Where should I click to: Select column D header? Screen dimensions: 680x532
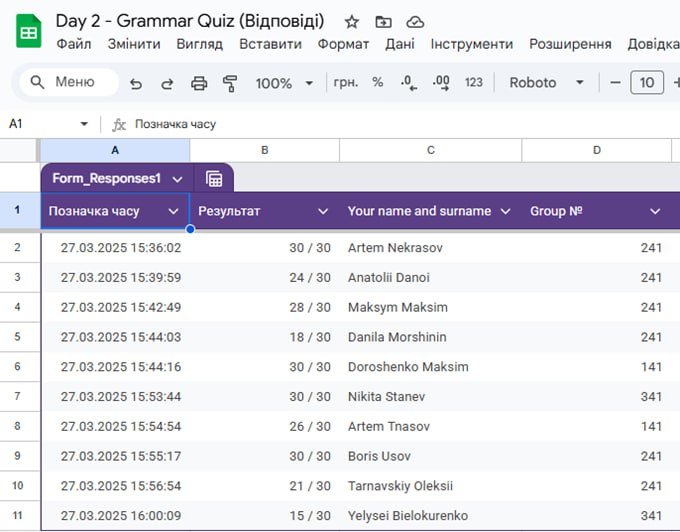coord(597,150)
